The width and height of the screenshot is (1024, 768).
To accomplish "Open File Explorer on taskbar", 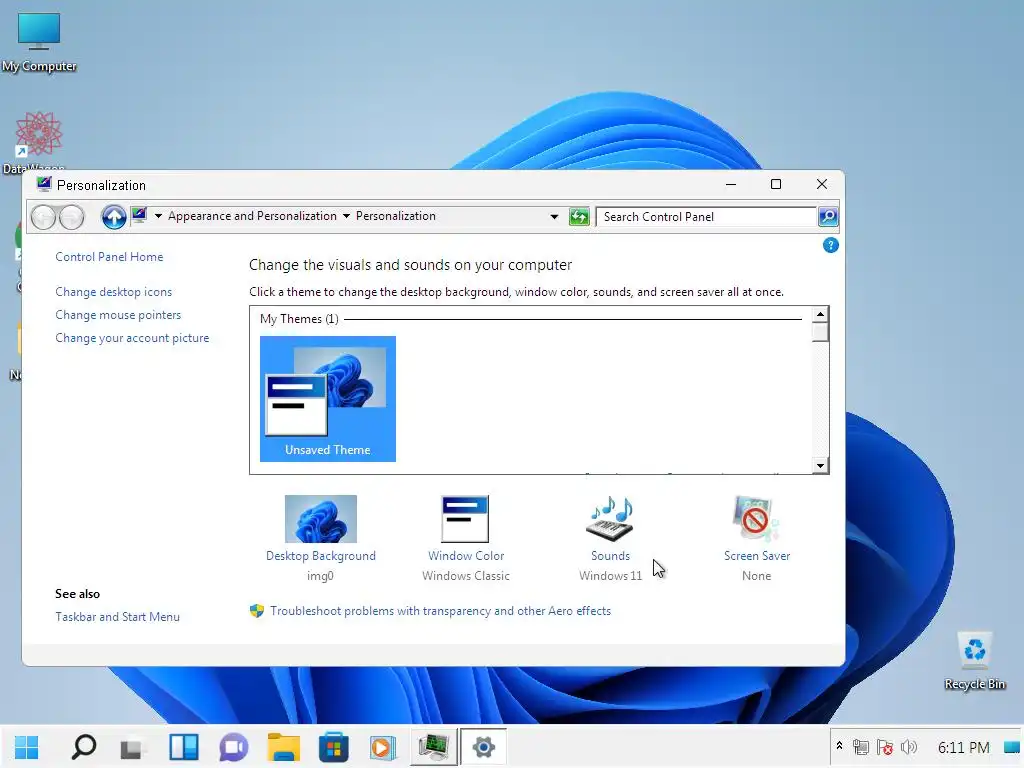I will [x=283, y=747].
